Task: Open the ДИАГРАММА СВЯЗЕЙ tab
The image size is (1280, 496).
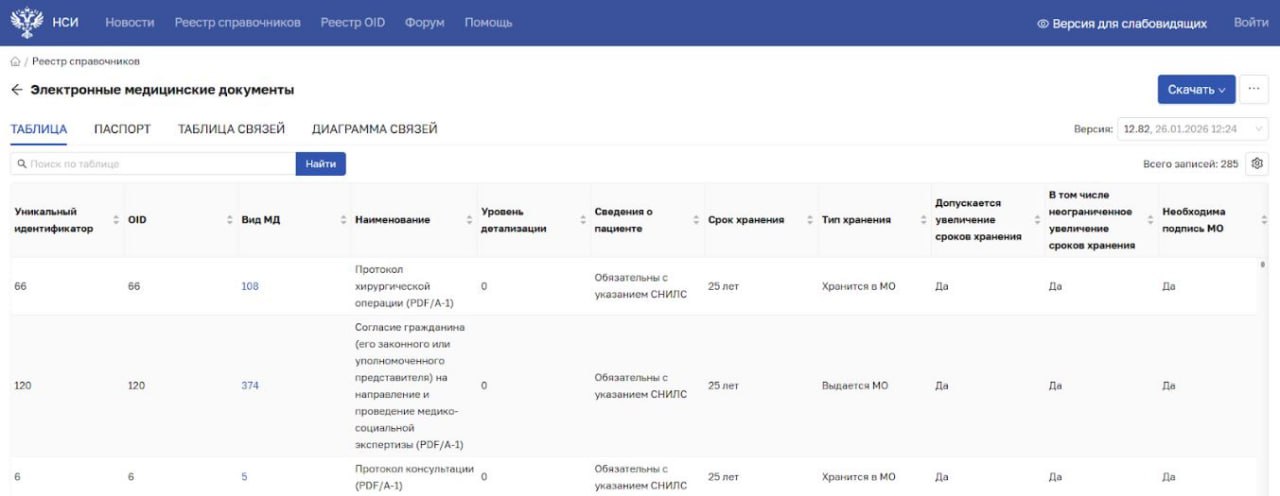Action: tap(374, 129)
